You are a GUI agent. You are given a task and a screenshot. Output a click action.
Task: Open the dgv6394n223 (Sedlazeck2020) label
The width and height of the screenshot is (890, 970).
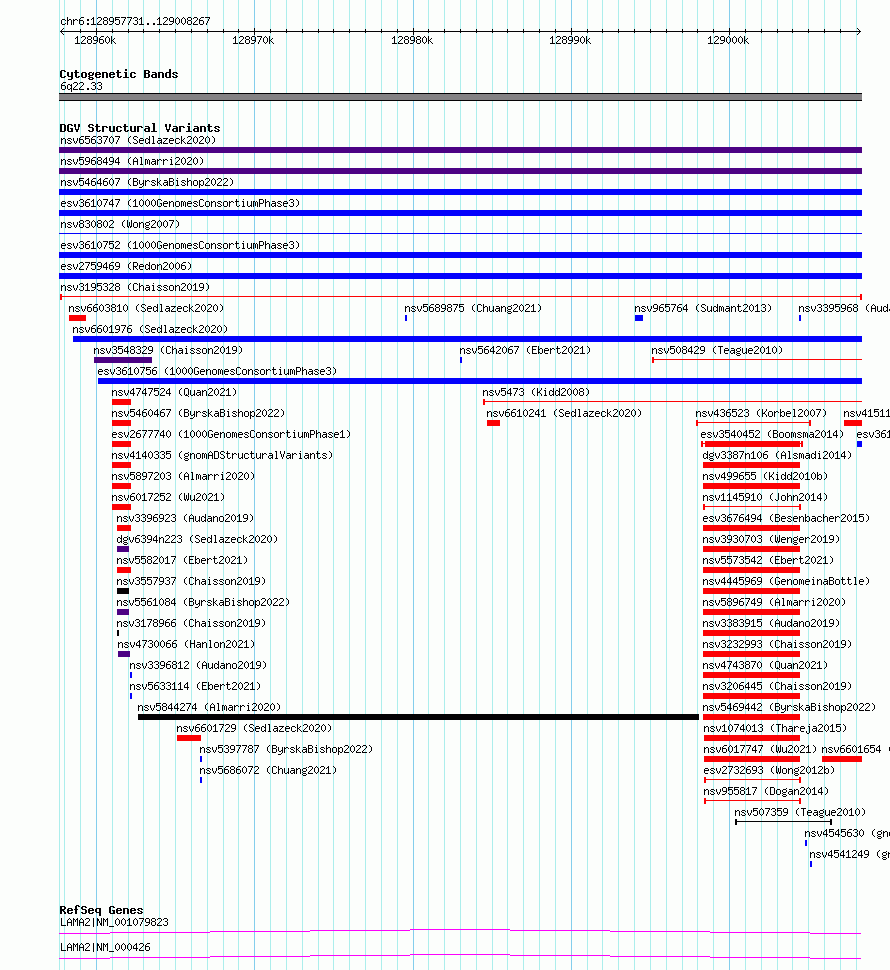pyautogui.click(x=197, y=540)
